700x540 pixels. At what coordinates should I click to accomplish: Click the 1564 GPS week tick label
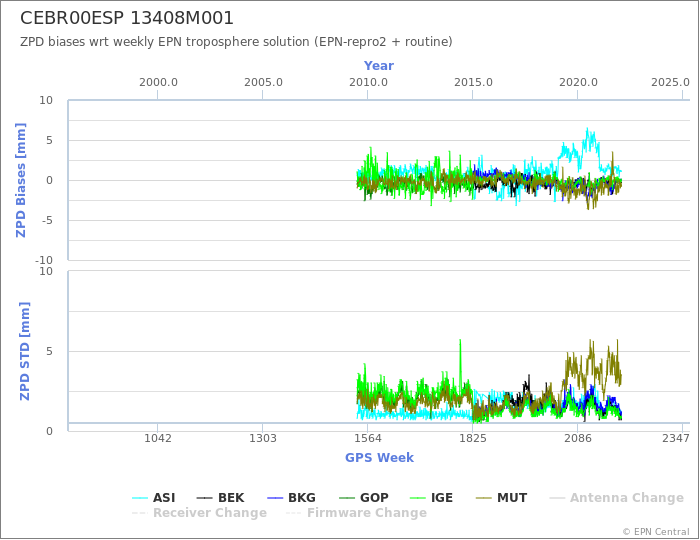click(368, 439)
